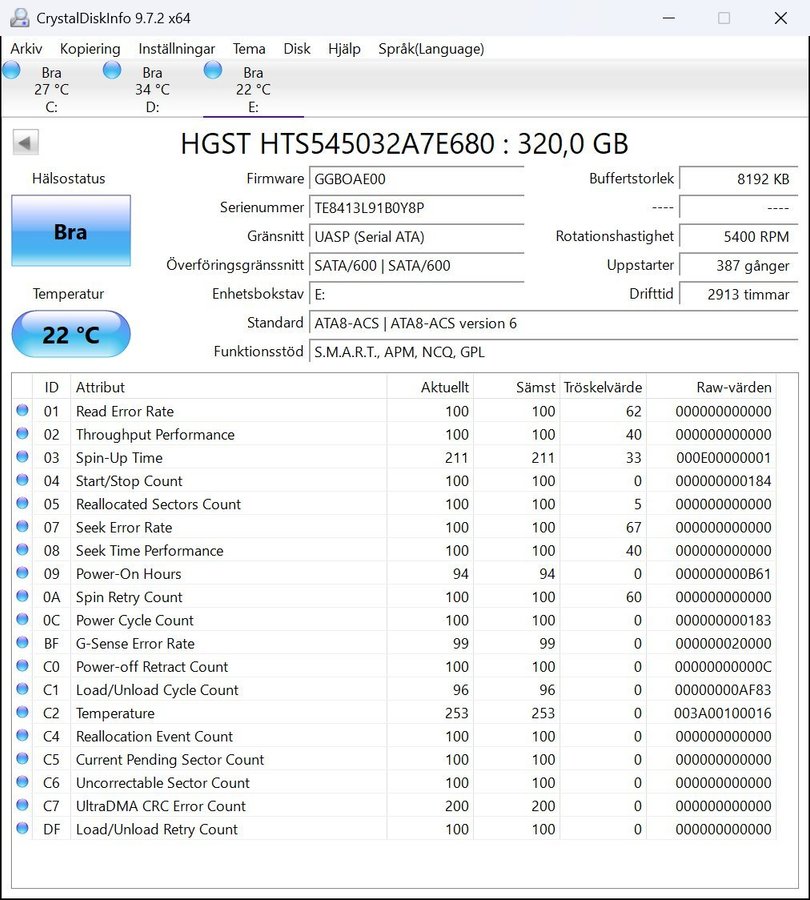Click status orb beside UltraDMA CRC Error Count
The image size is (810, 900).
[22, 806]
